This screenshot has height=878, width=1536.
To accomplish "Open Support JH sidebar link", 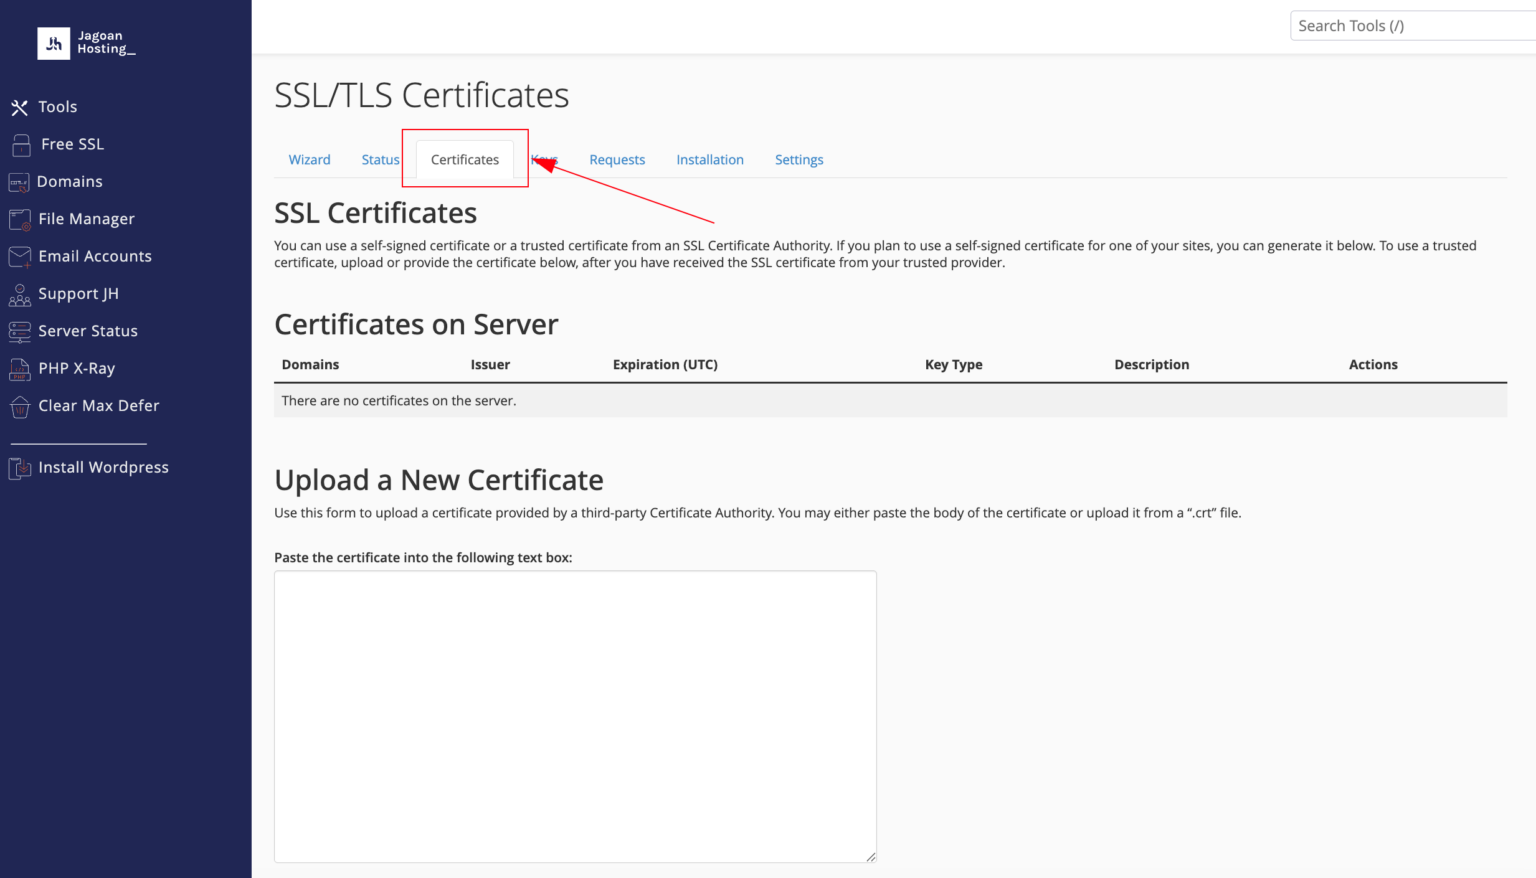I will click(x=78, y=294).
